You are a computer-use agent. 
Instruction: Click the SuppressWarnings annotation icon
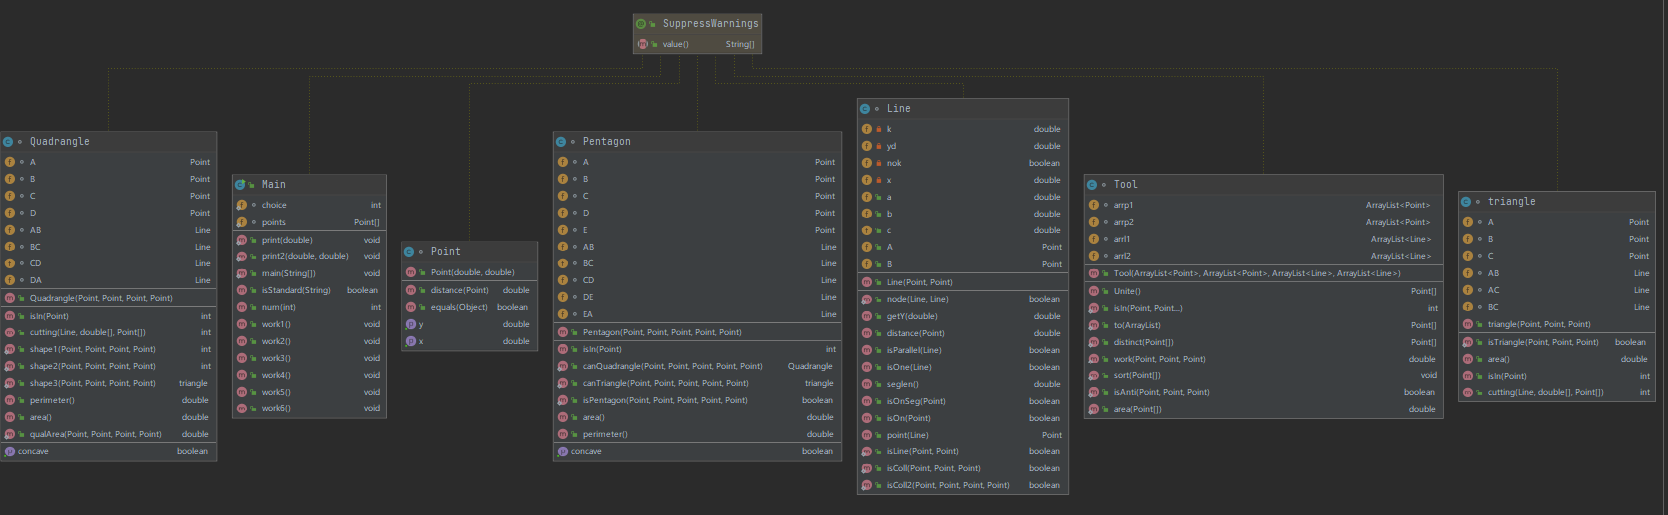(642, 24)
